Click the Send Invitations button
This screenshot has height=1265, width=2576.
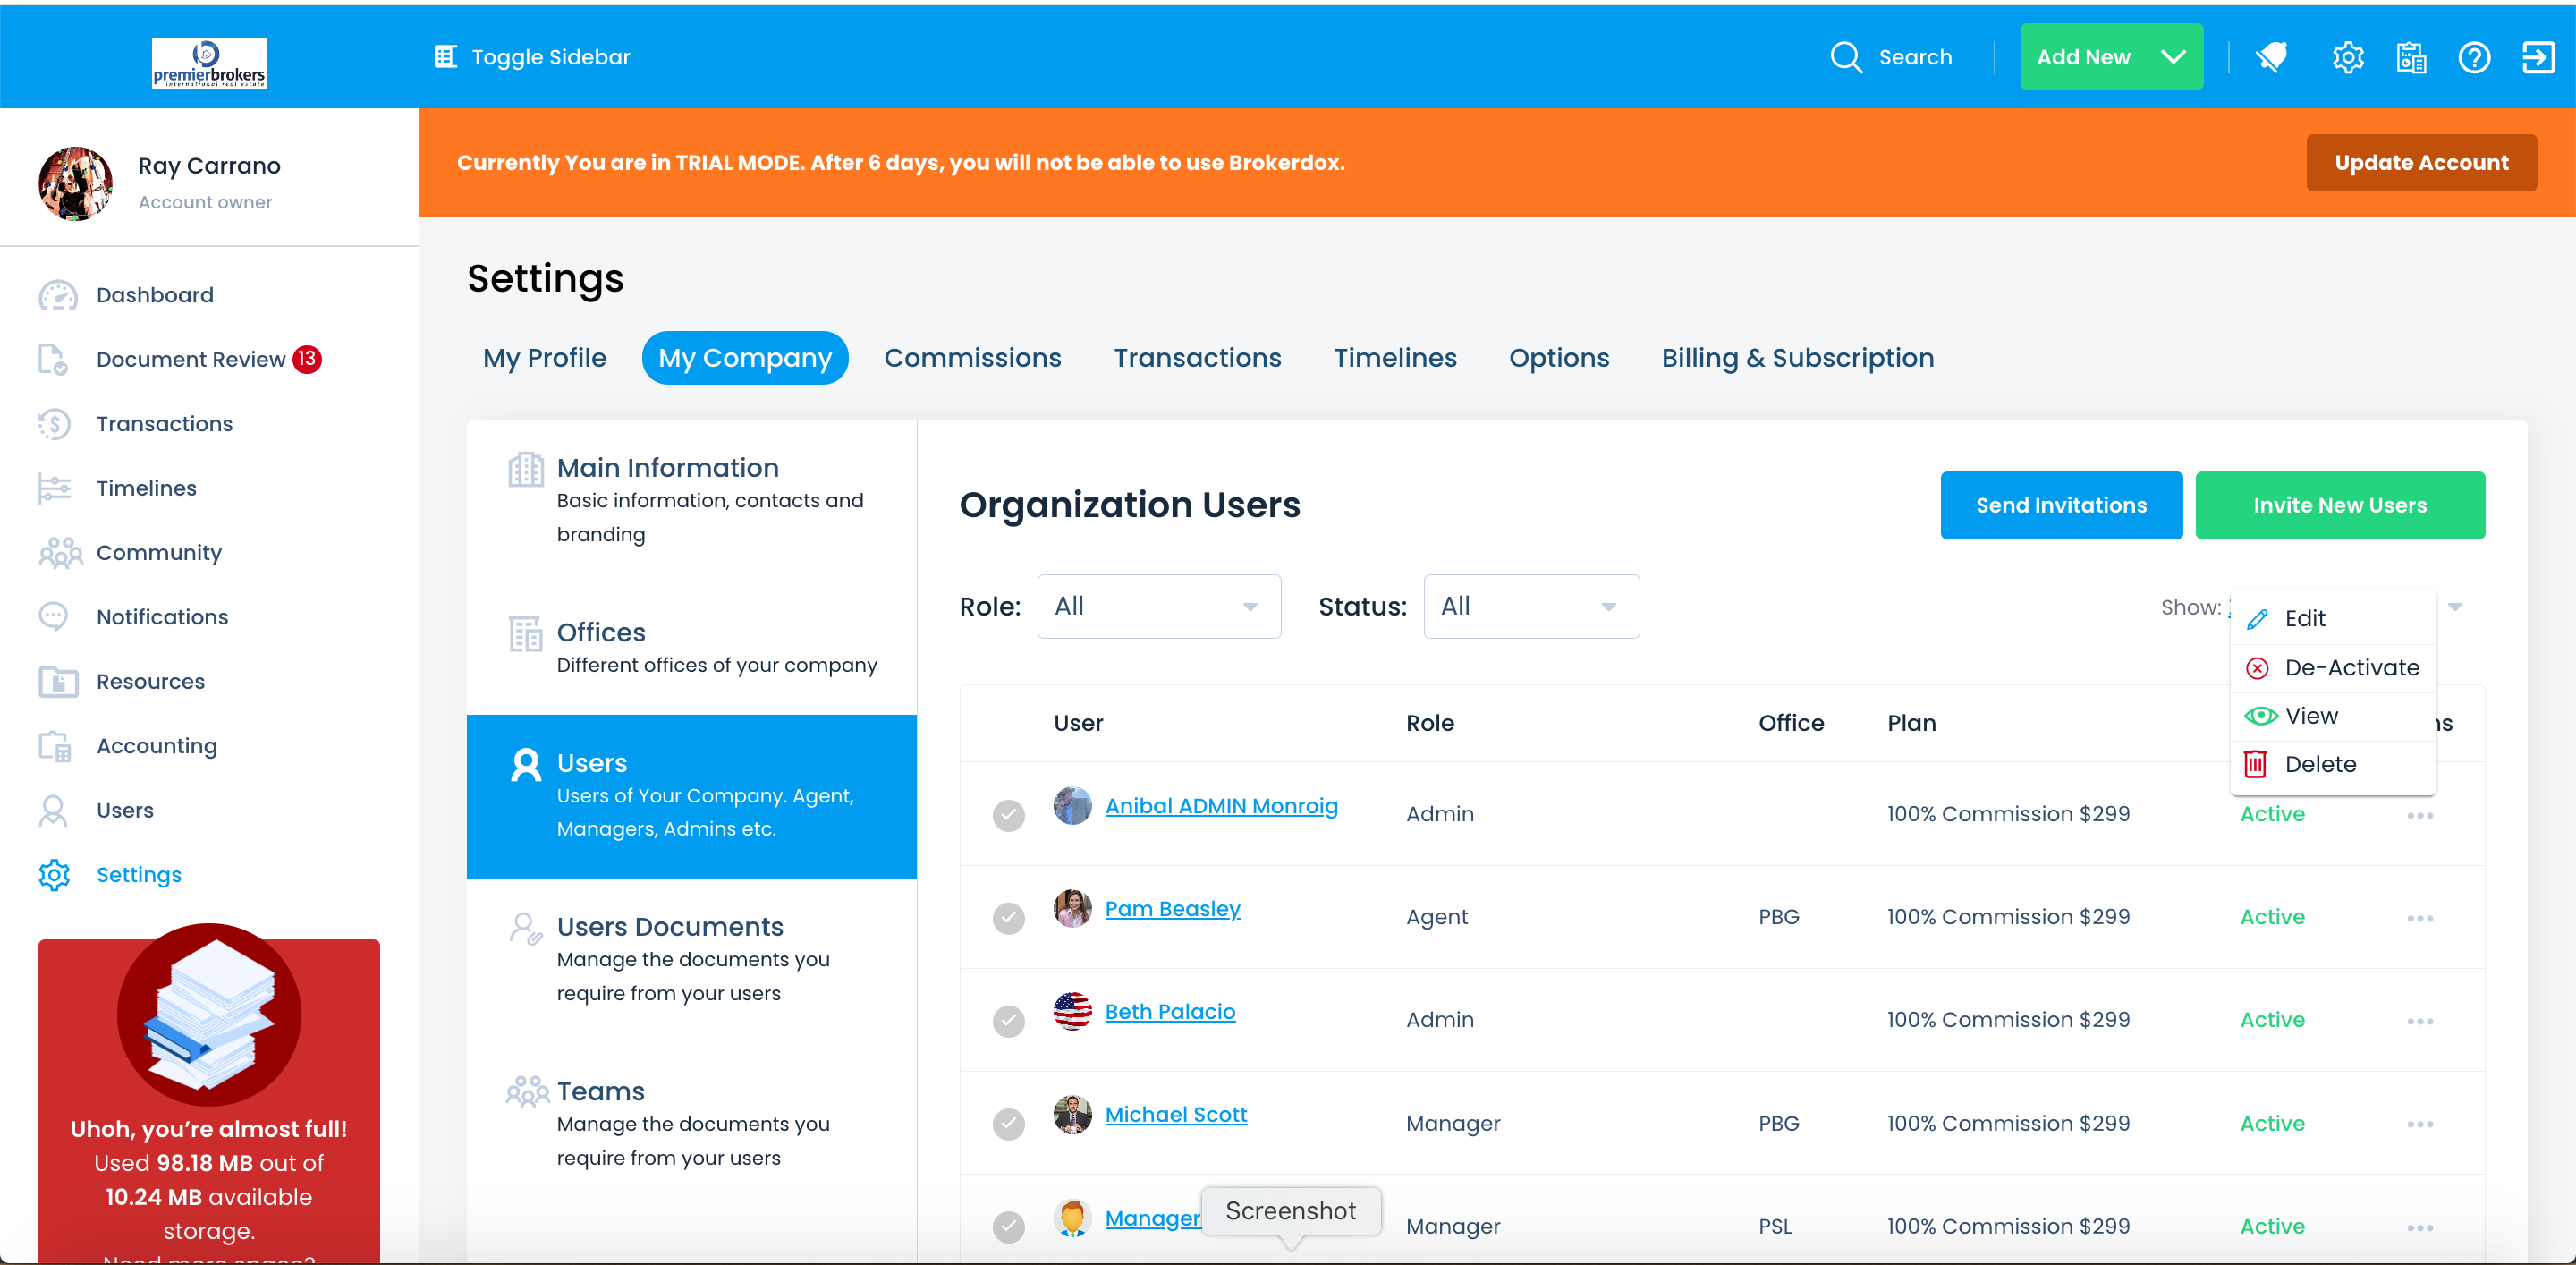pyautogui.click(x=2061, y=505)
